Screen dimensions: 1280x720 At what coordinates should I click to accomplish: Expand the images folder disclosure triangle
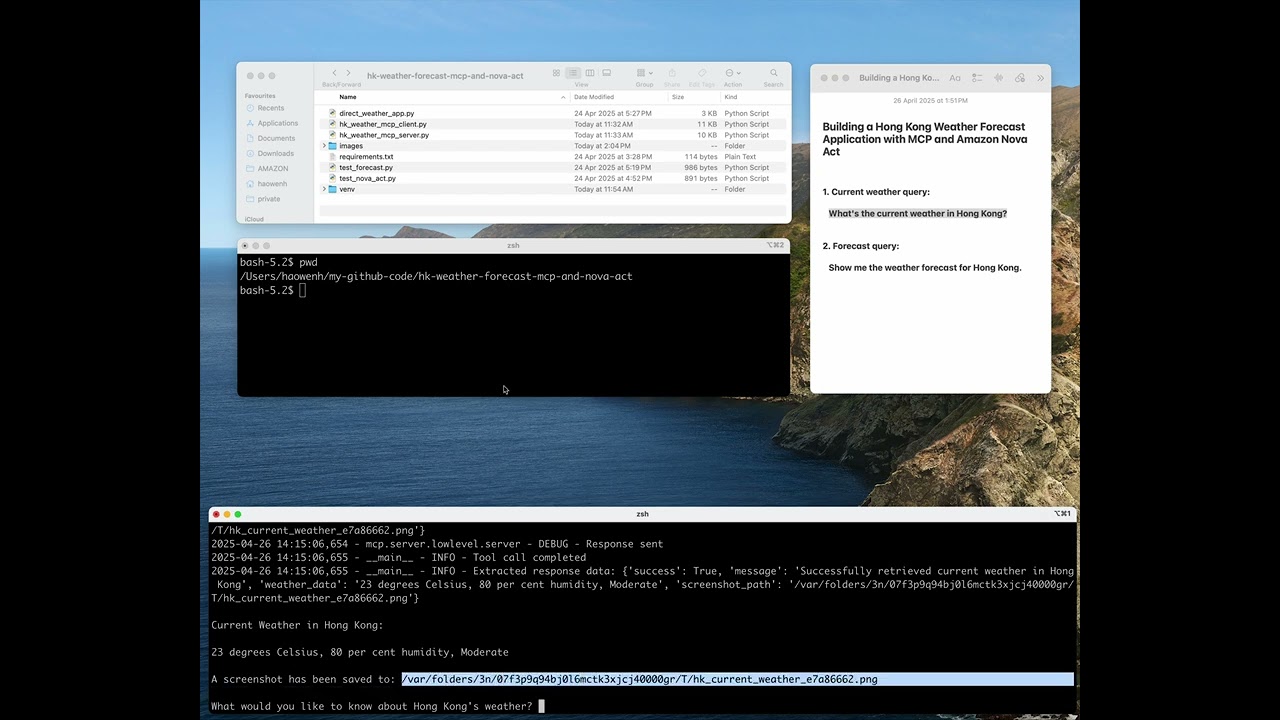click(x=324, y=146)
